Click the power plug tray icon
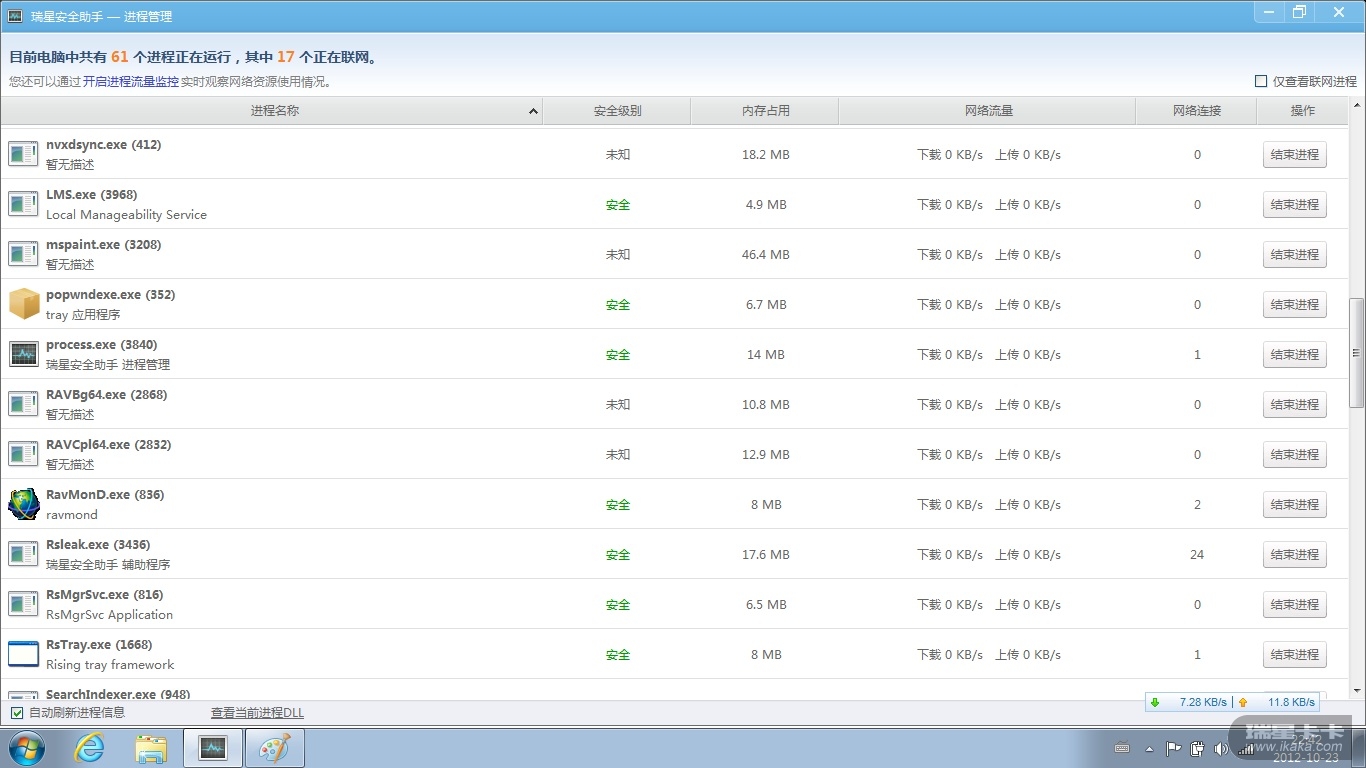 coord(1197,748)
